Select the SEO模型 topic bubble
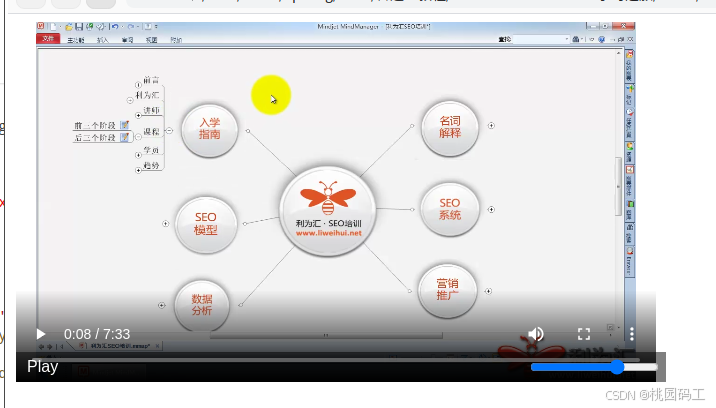 [205, 224]
